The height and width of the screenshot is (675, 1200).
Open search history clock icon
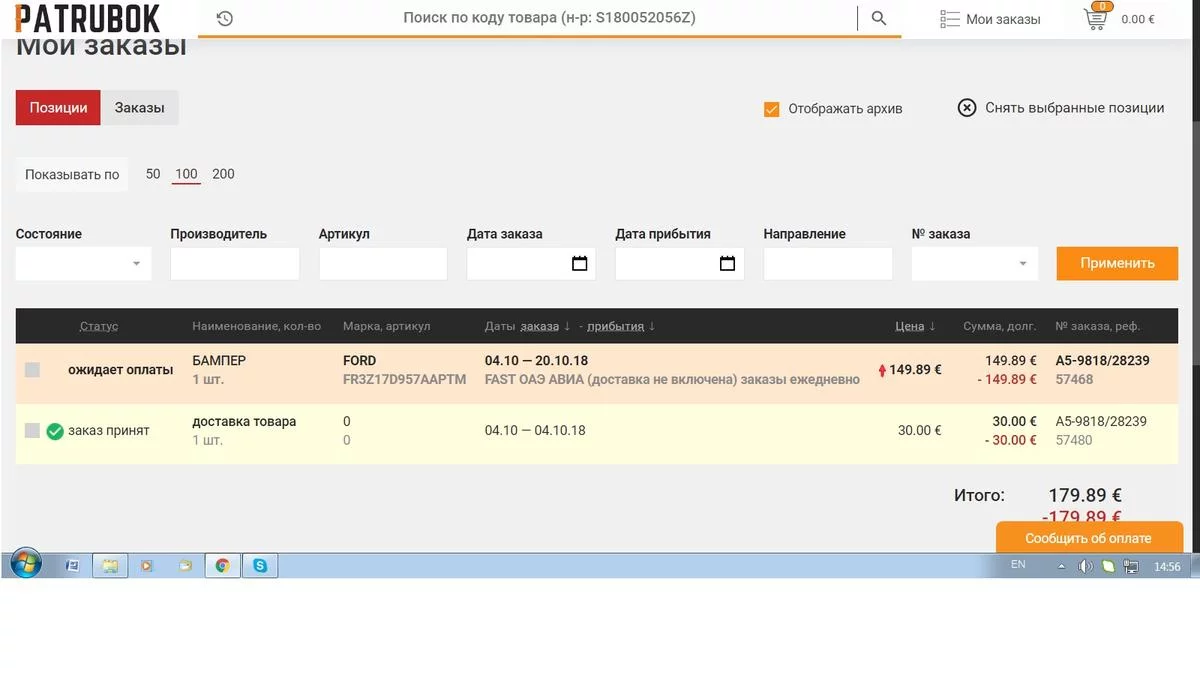coord(225,18)
